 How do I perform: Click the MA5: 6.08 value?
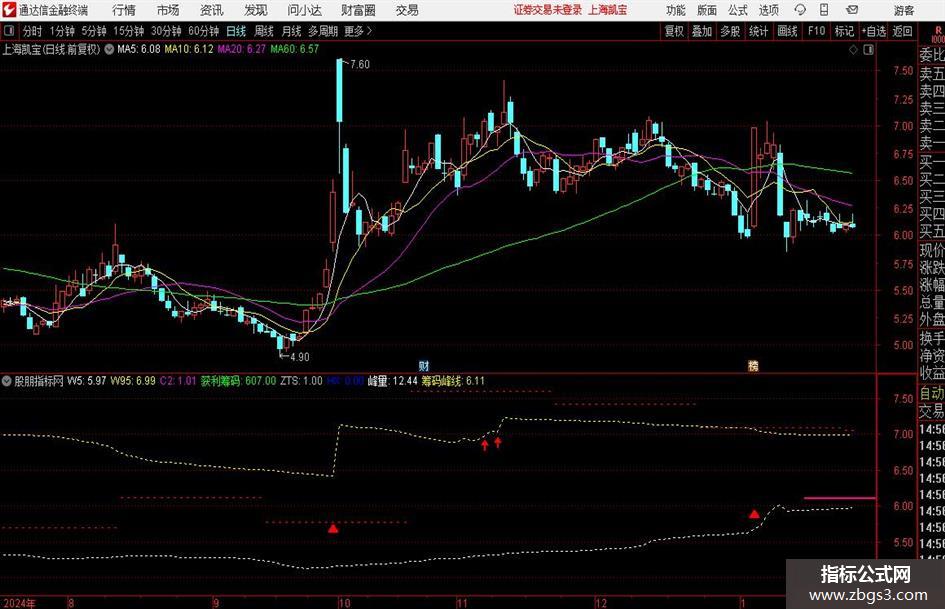[139, 49]
